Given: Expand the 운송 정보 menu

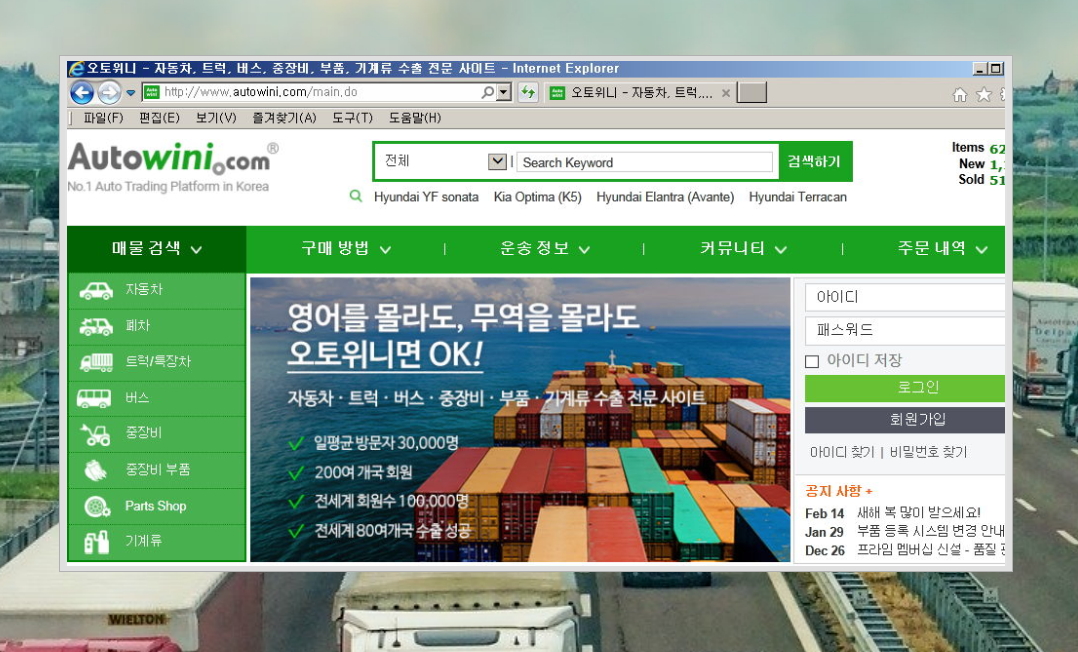Looking at the screenshot, I should [x=545, y=248].
